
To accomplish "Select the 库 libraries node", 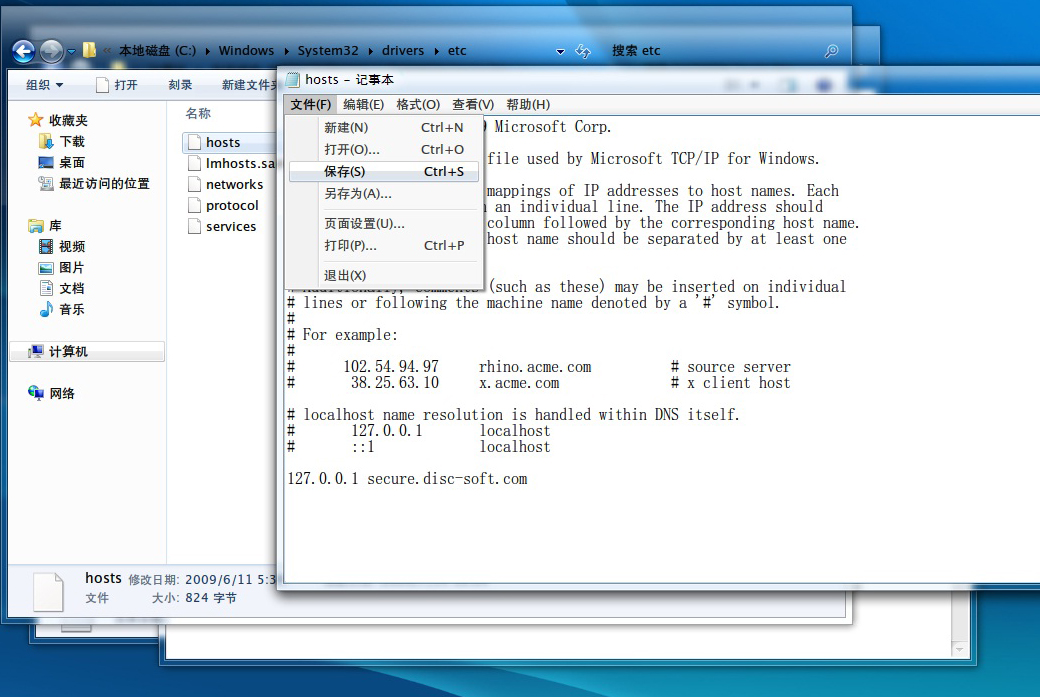I will click(x=45, y=225).
